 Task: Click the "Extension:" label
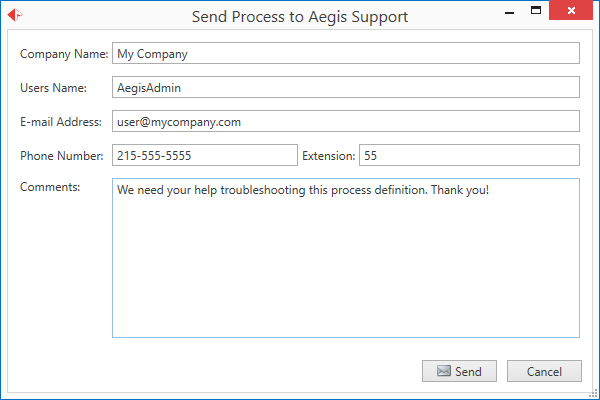coord(328,156)
